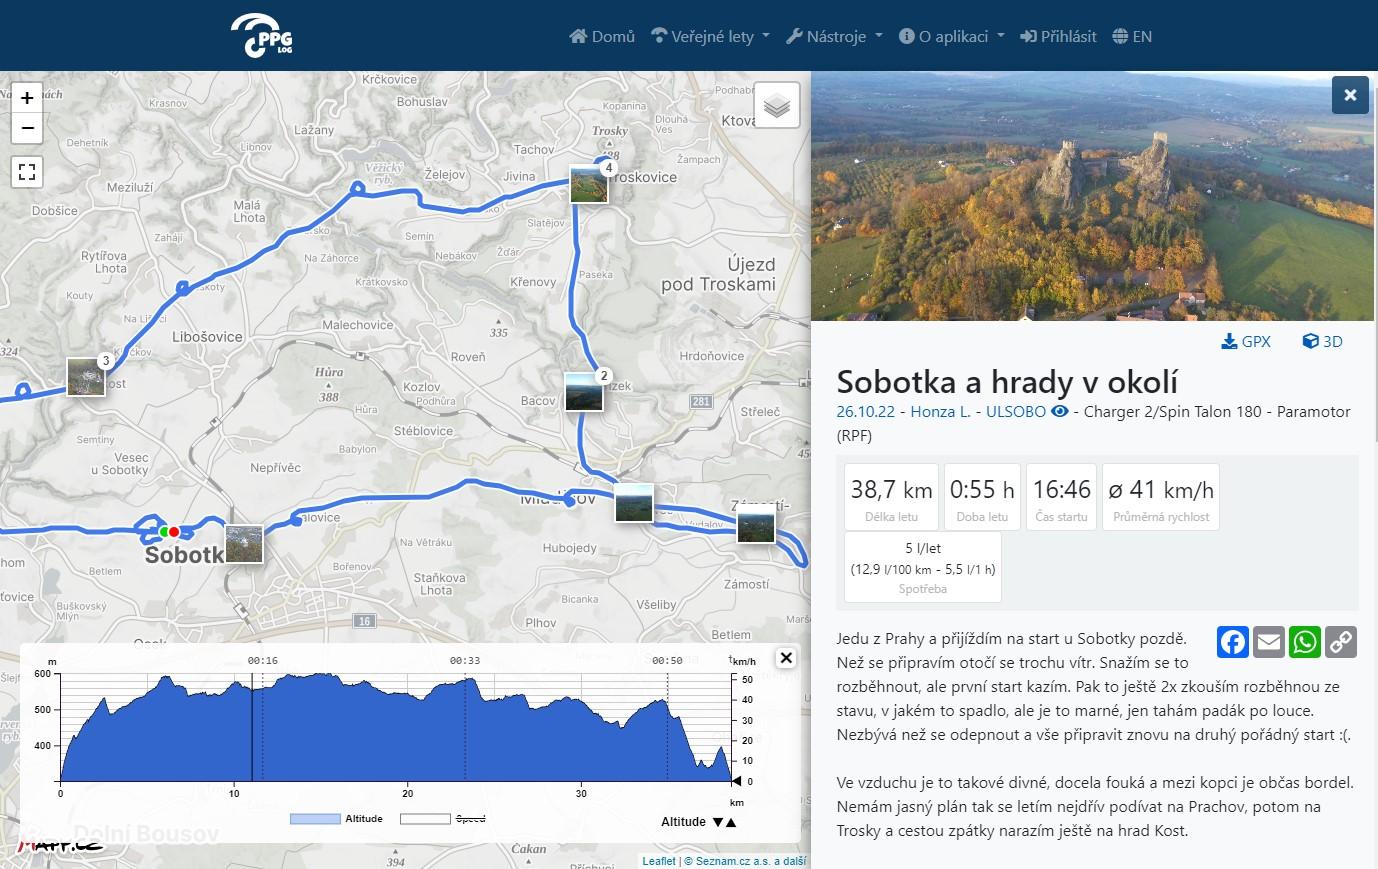Image resolution: width=1378 pixels, height=869 pixels.
Task: Open photo thumbnail number 4 near Troskovice
Action: click(x=589, y=185)
